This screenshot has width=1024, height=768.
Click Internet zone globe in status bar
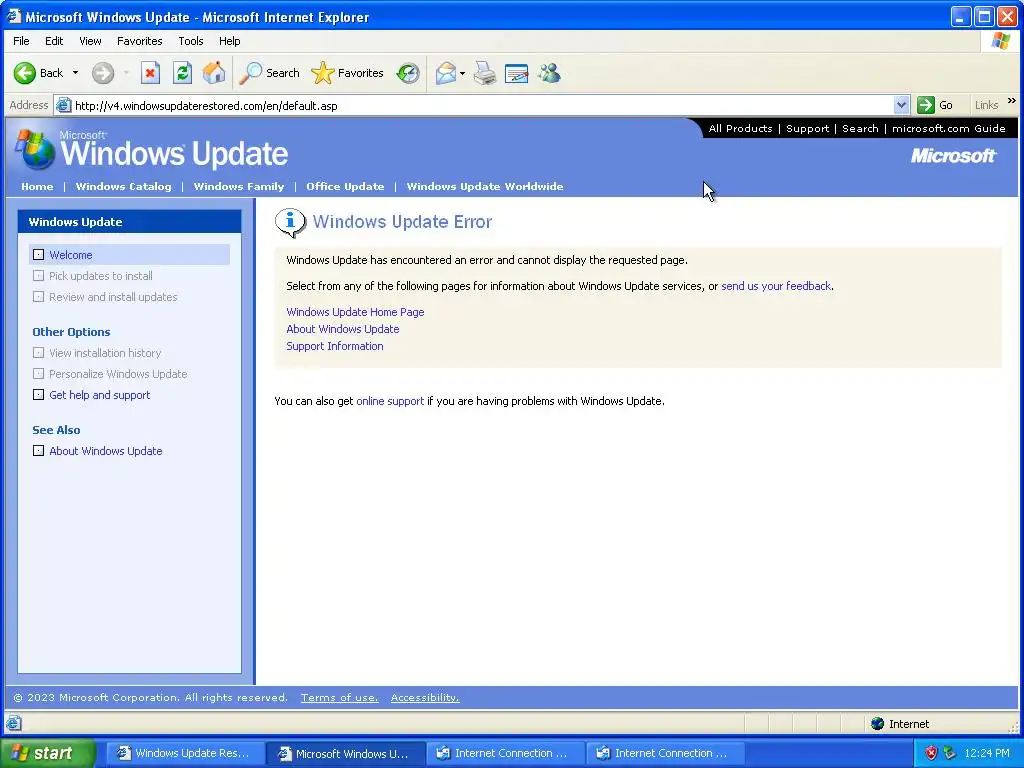coord(878,724)
